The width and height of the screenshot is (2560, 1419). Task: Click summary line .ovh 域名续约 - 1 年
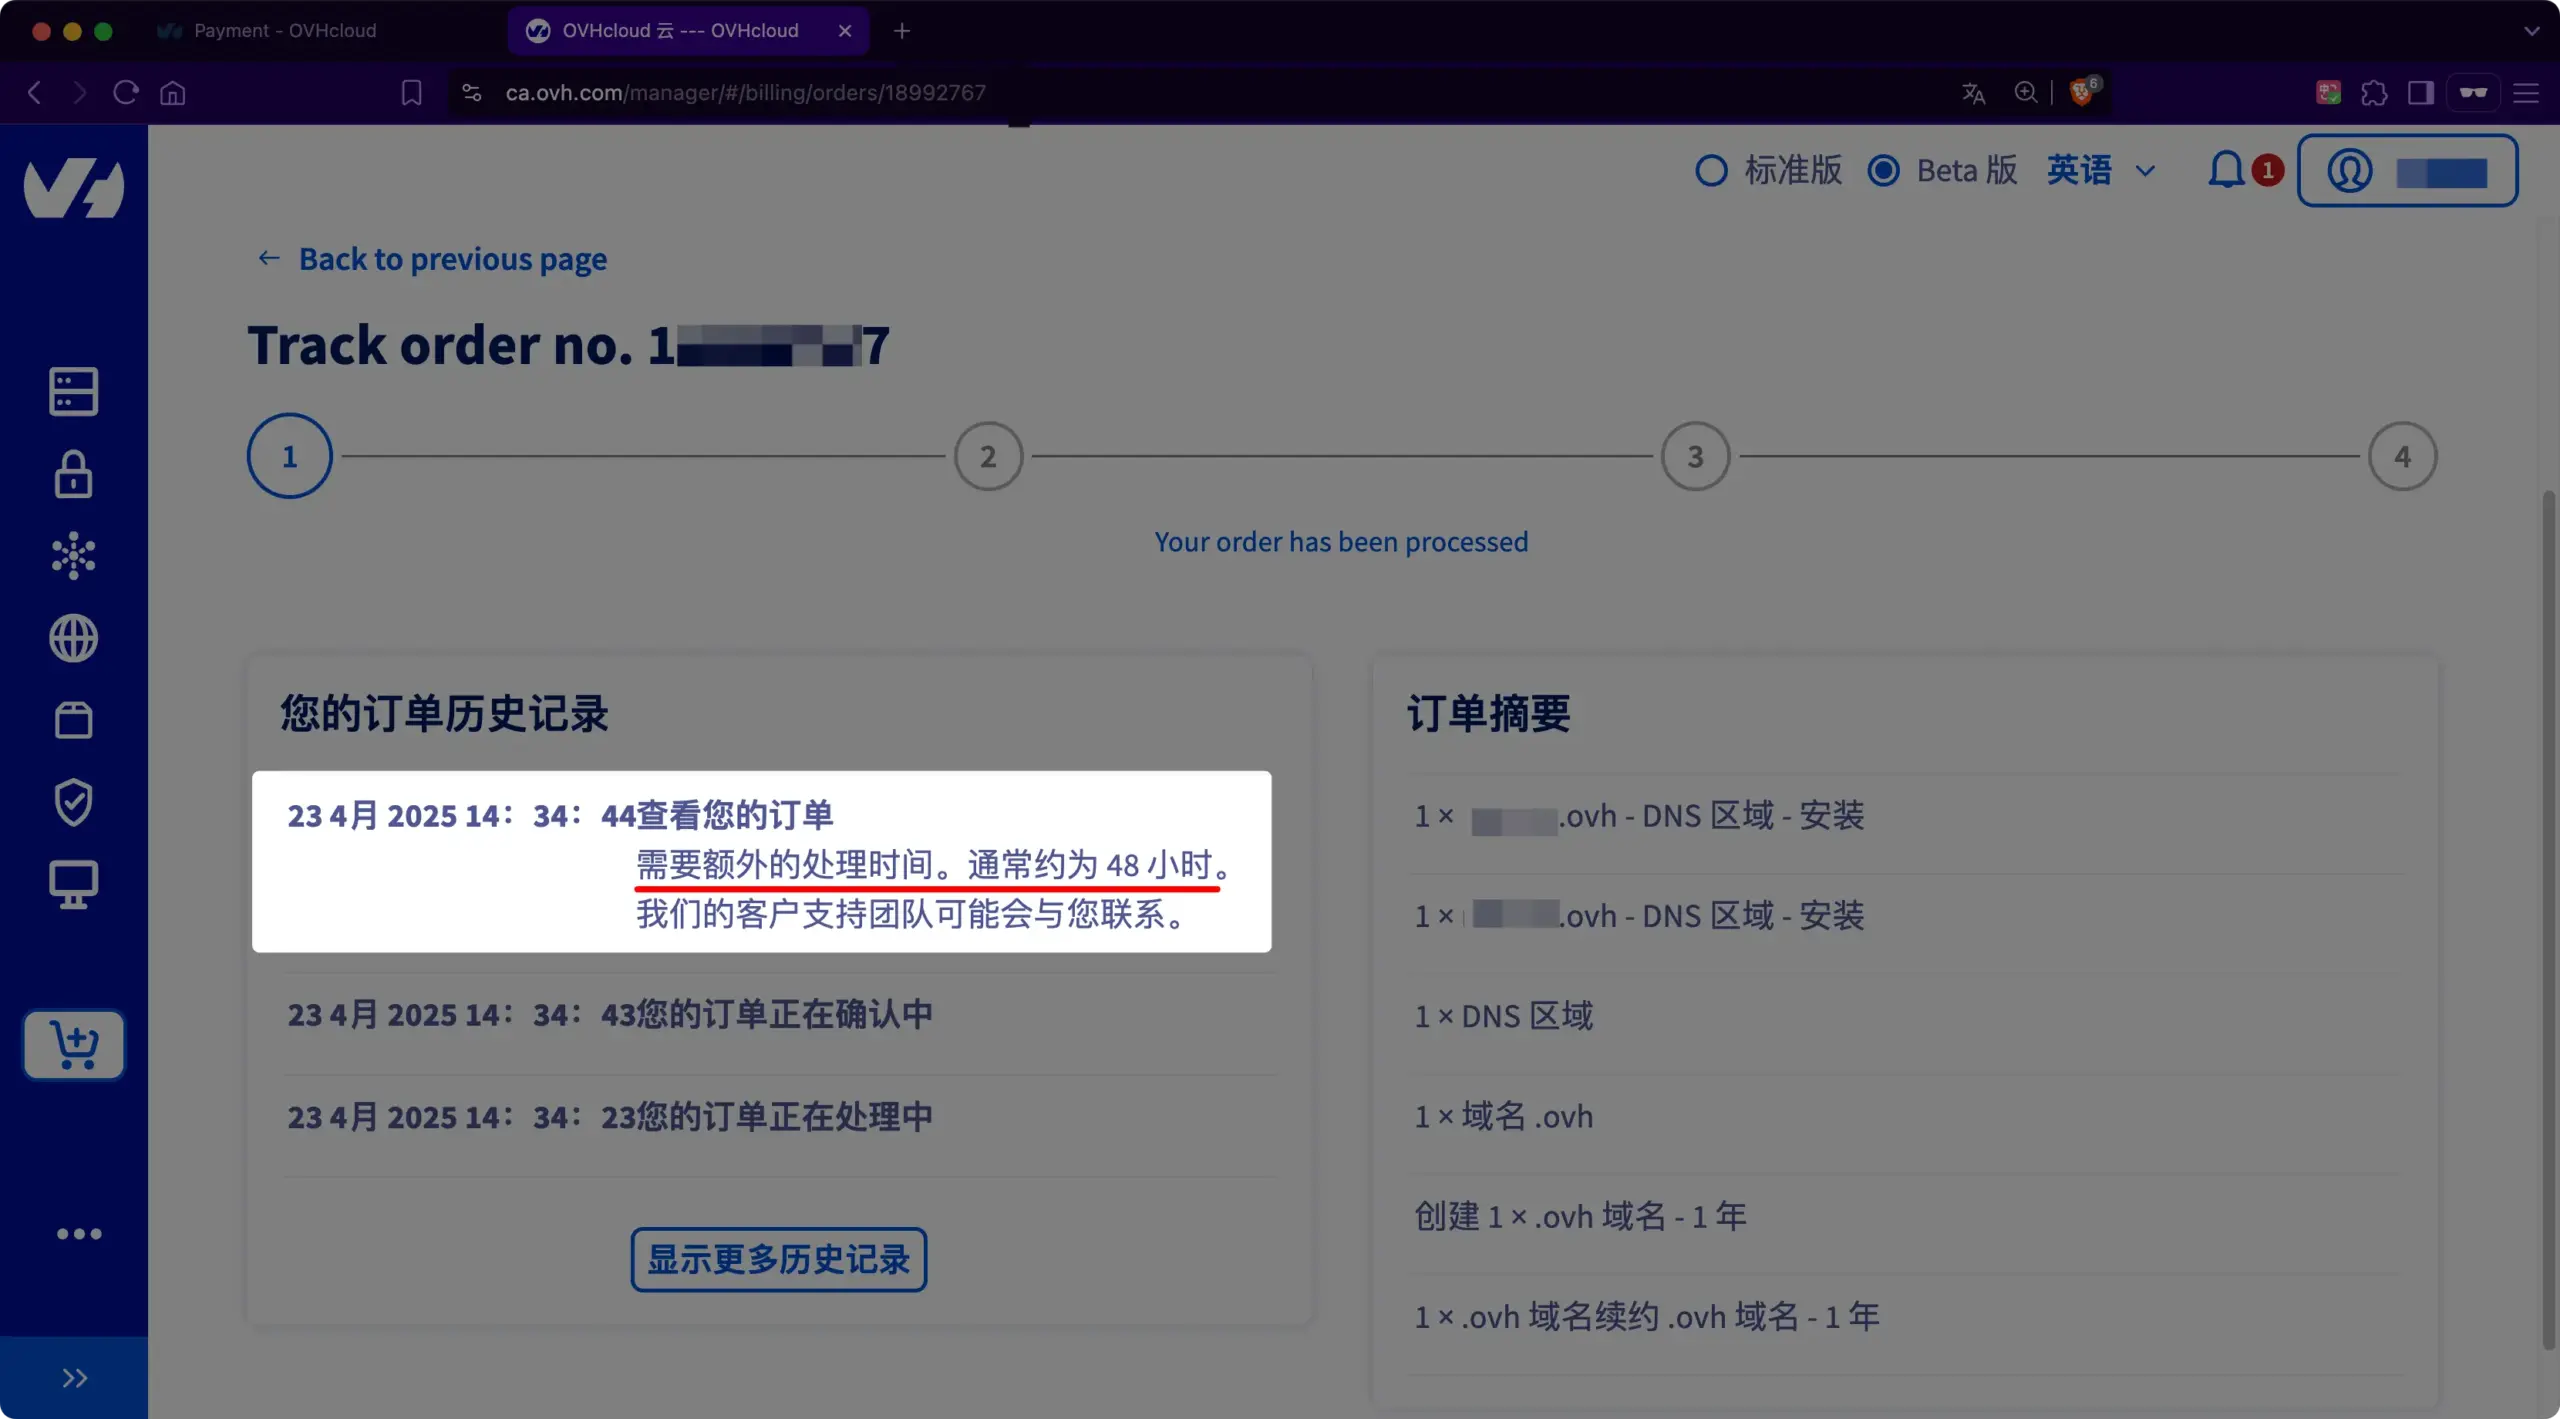(1647, 1316)
